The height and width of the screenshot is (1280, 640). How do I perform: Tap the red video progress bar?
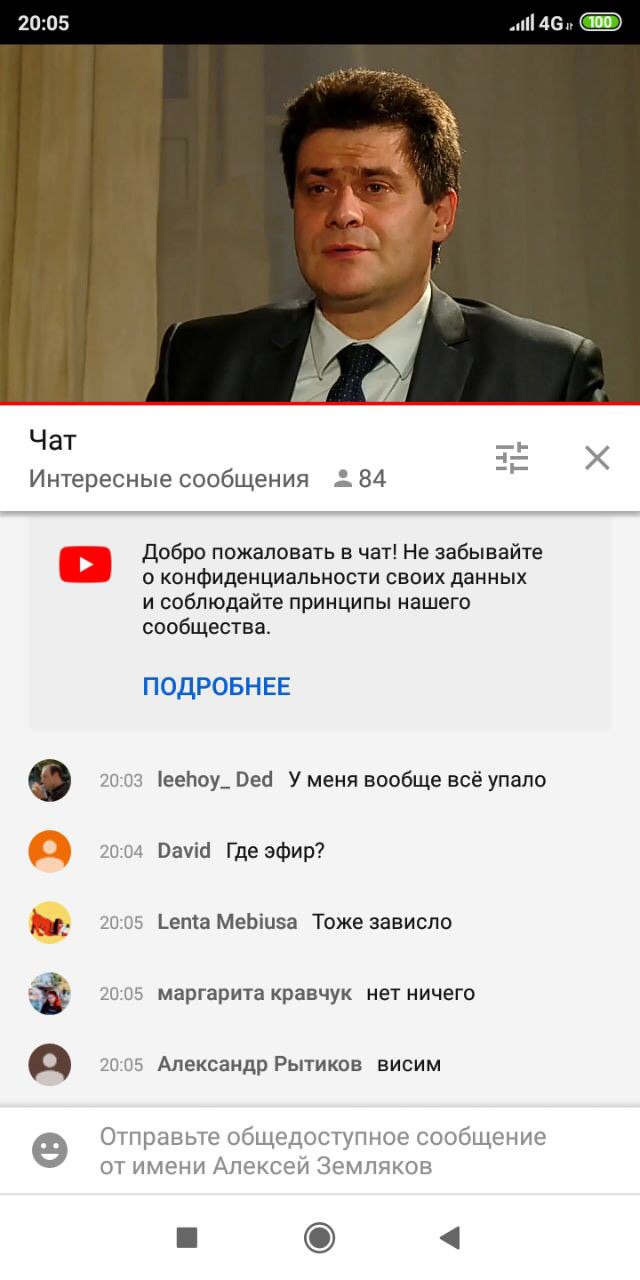pos(320,403)
